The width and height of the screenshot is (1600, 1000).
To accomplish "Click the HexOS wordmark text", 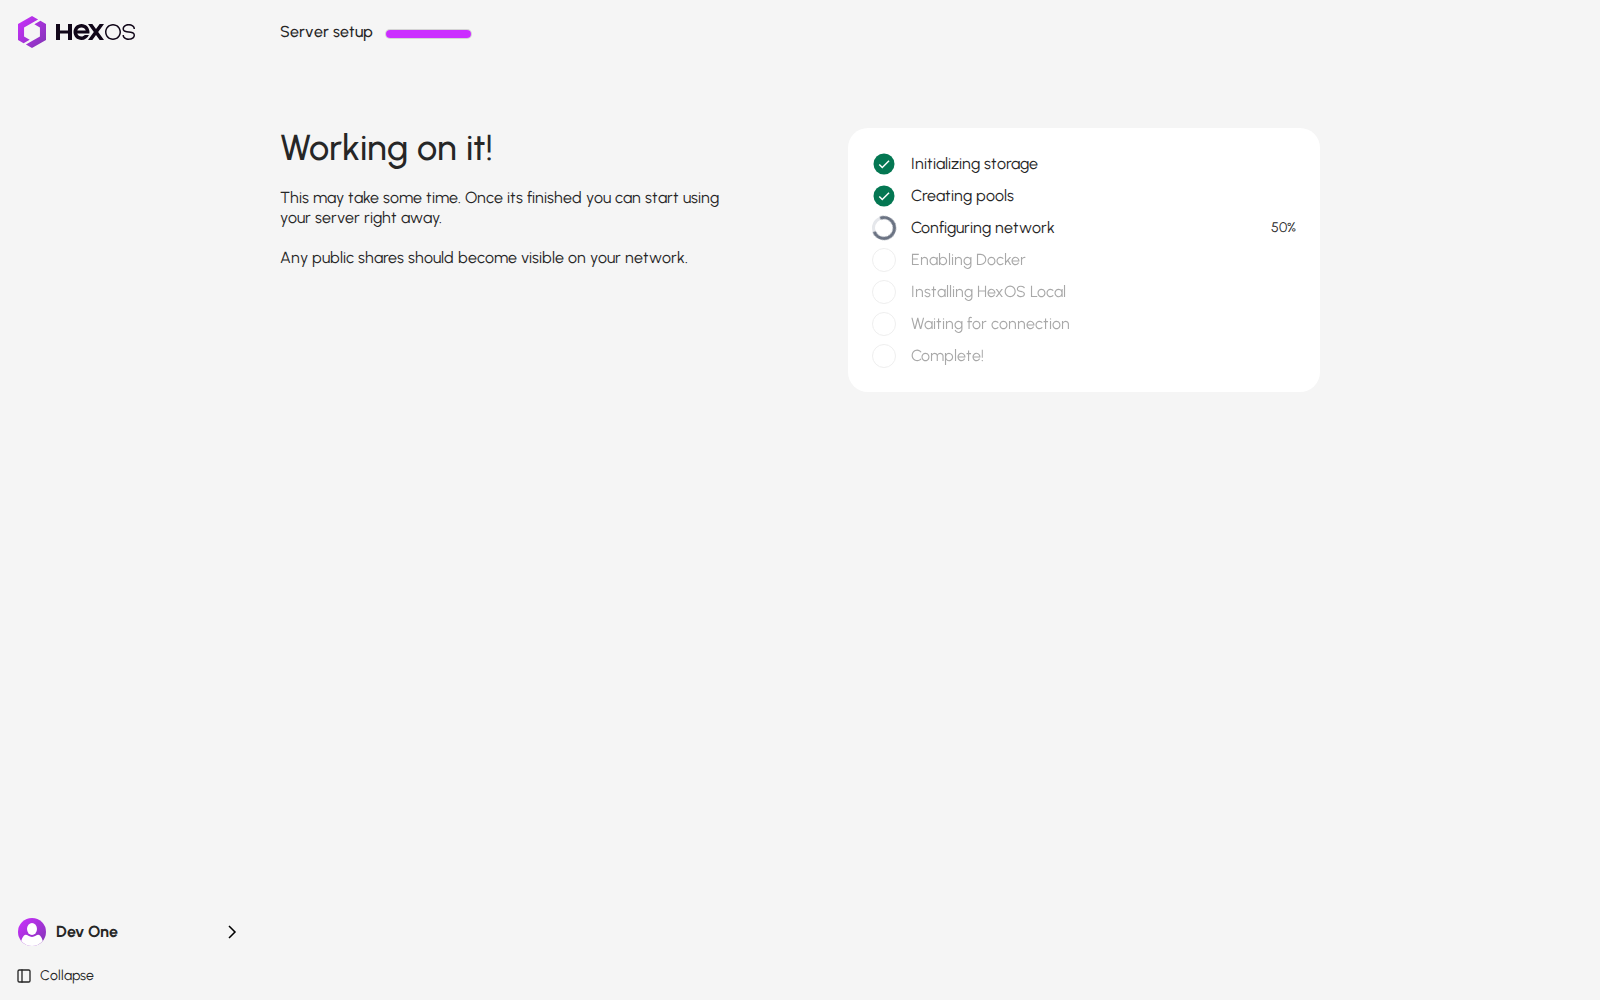I will pos(95,32).
